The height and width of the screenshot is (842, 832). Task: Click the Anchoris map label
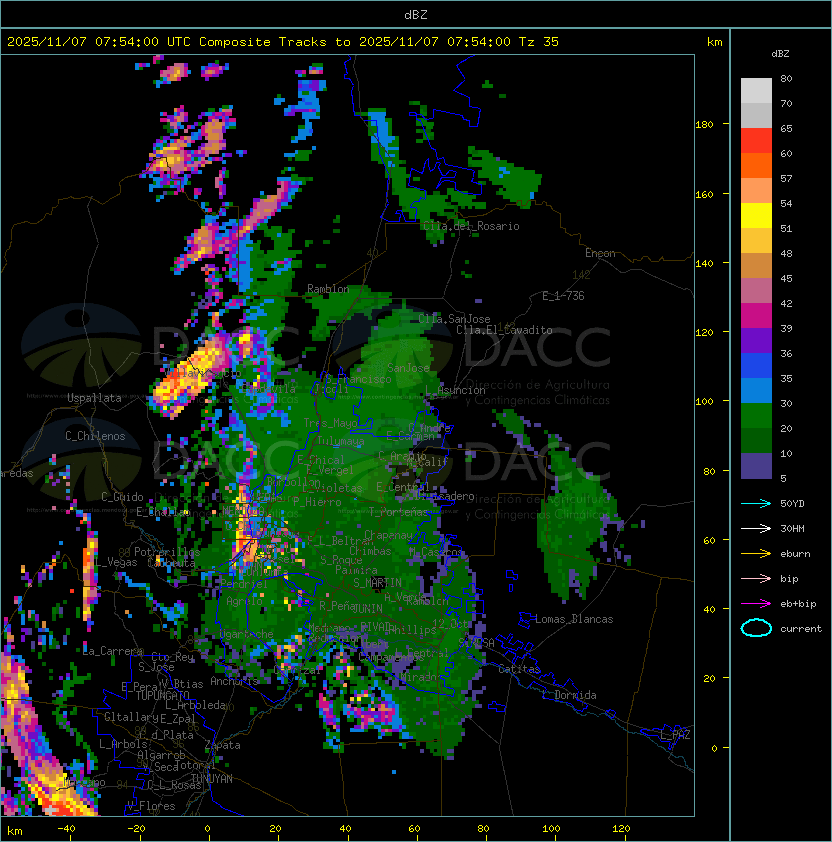pyautogui.click(x=234, y=681)
